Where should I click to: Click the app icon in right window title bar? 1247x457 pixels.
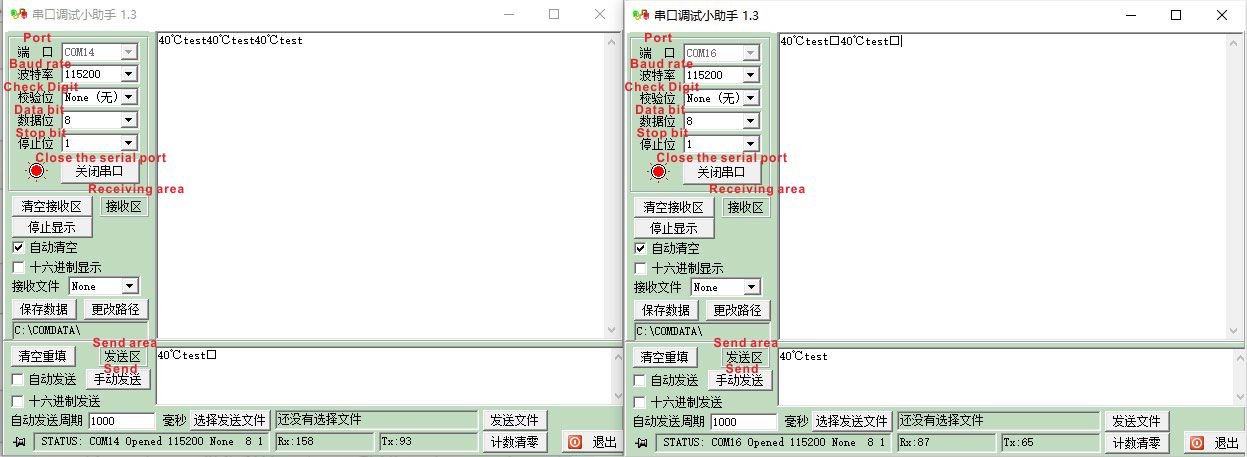point(638,15)
